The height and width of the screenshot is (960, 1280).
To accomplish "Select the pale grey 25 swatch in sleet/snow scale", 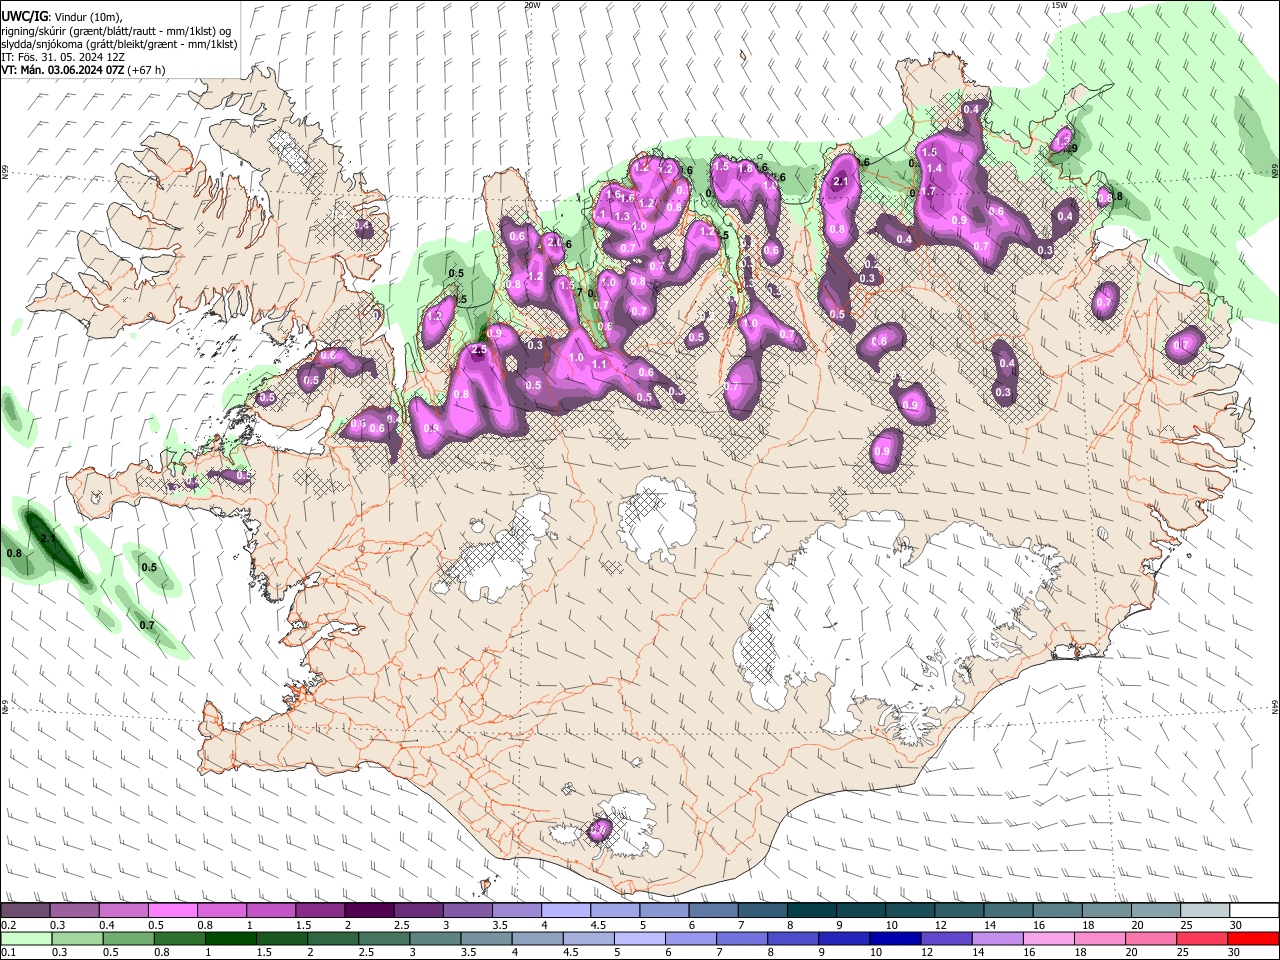I will point(1203,911).
